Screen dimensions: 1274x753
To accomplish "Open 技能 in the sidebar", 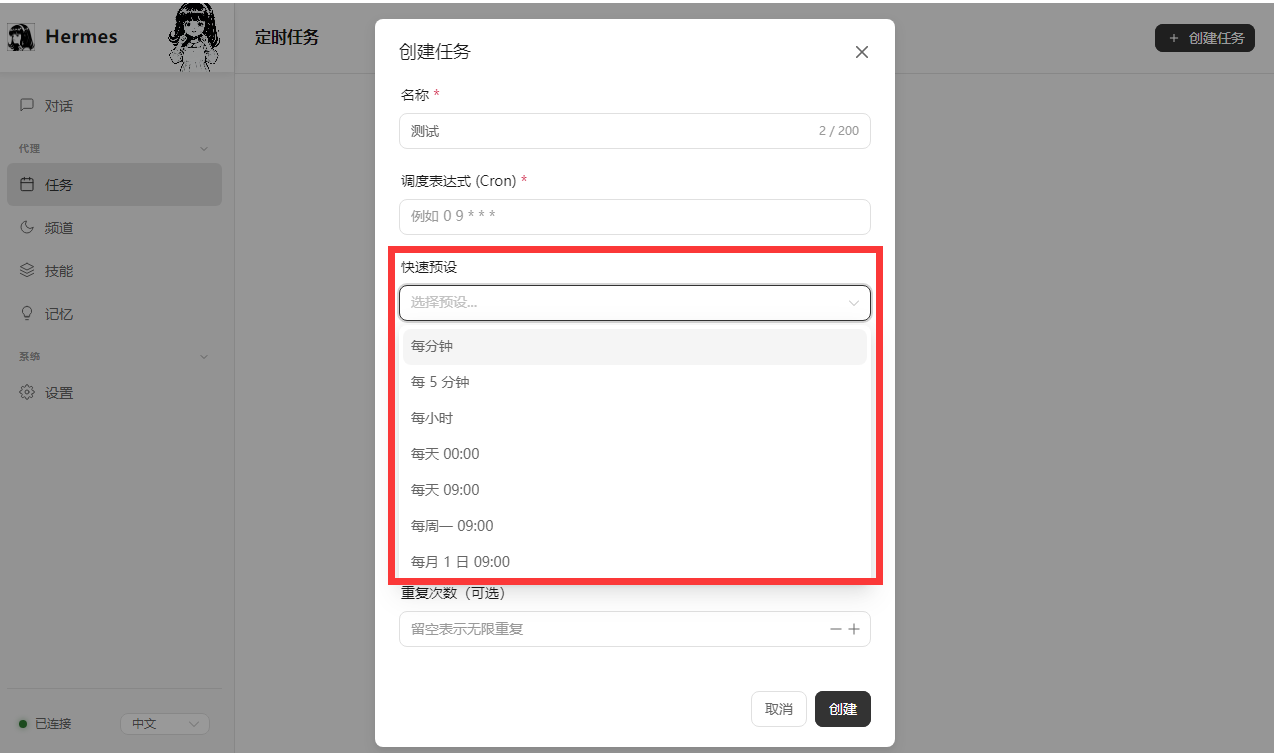I will coord(114,270).
